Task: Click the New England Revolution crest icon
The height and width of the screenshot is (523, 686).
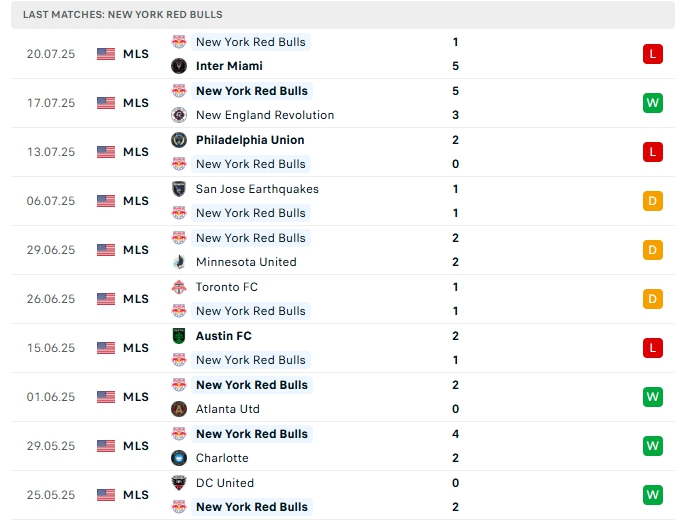Action: [179, 115]
